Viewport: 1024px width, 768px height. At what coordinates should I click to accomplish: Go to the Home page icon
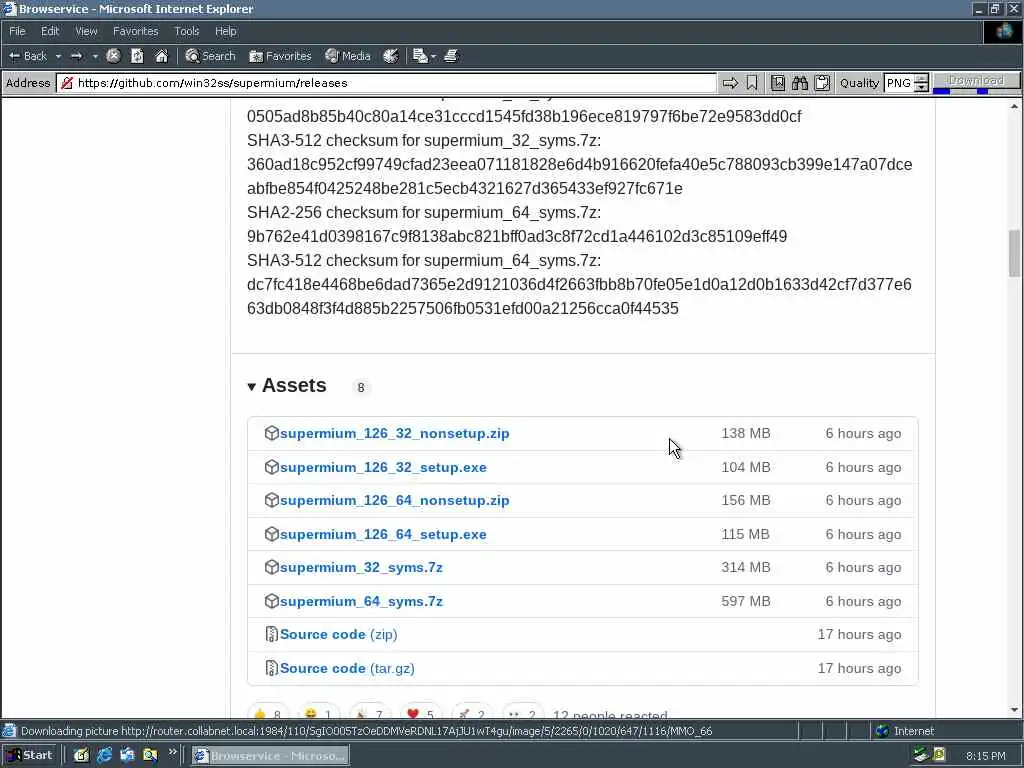161,56
